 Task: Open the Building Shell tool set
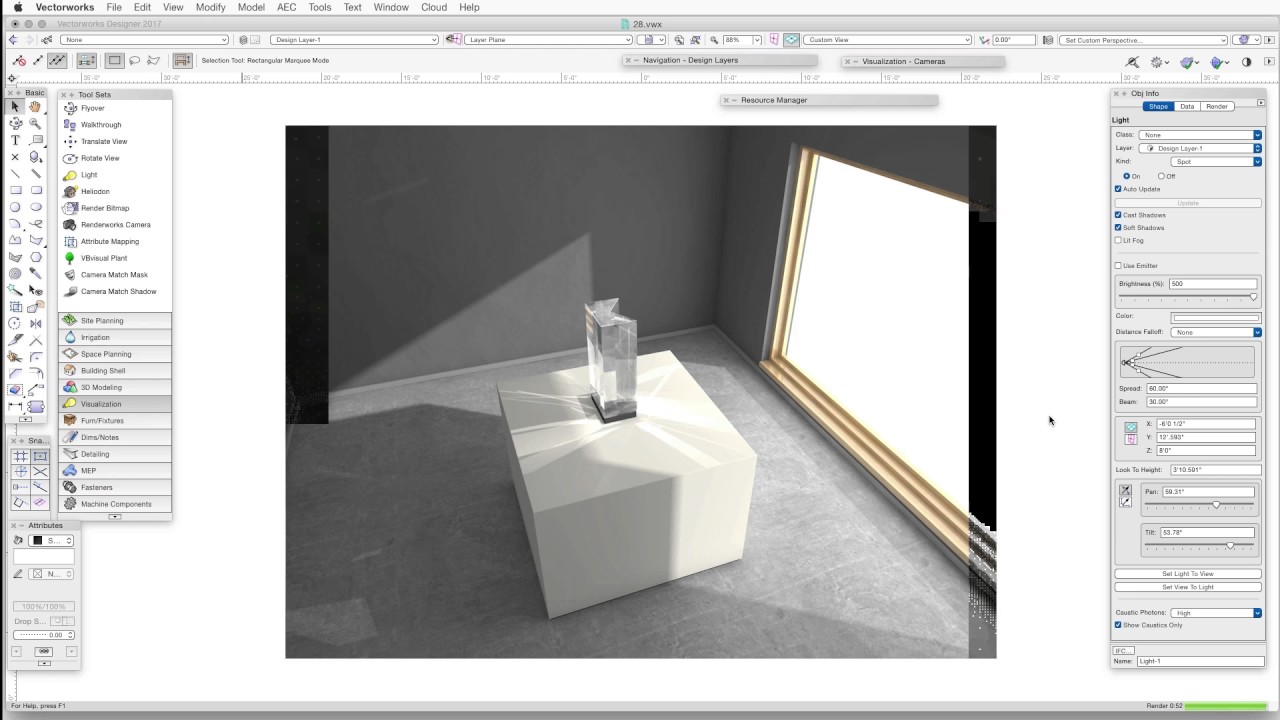[x=115, y=371]
